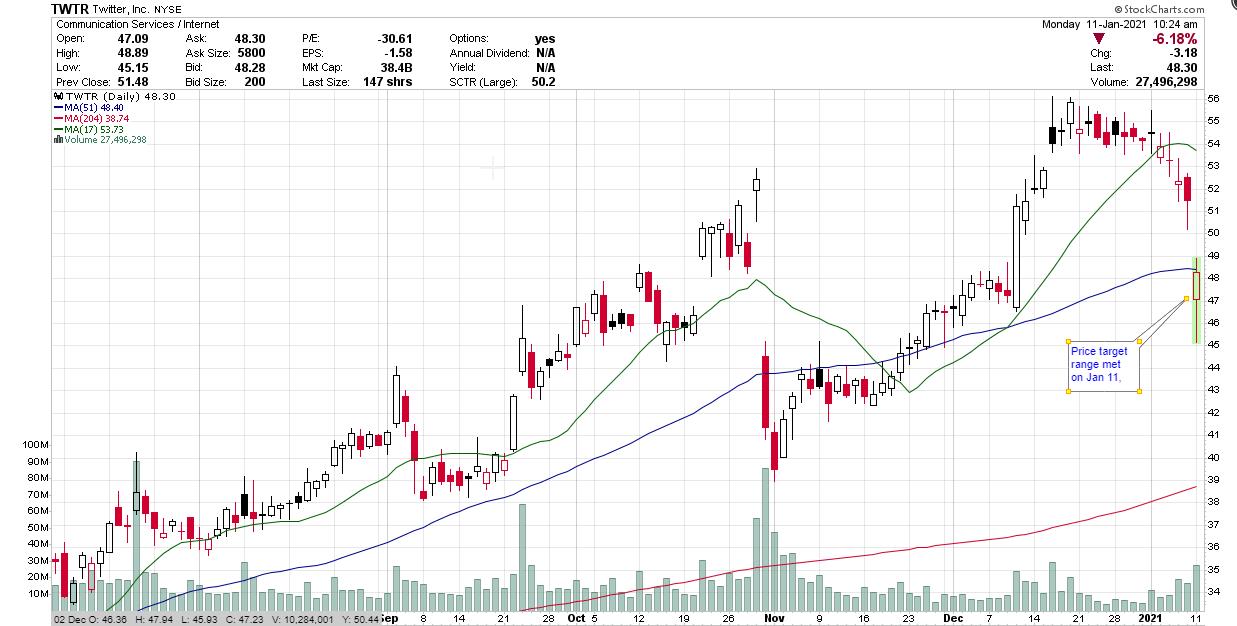Click the Bid Size value 200
Image resolution: width=1237 pixels, height=626 pixels.
[255, 82]
